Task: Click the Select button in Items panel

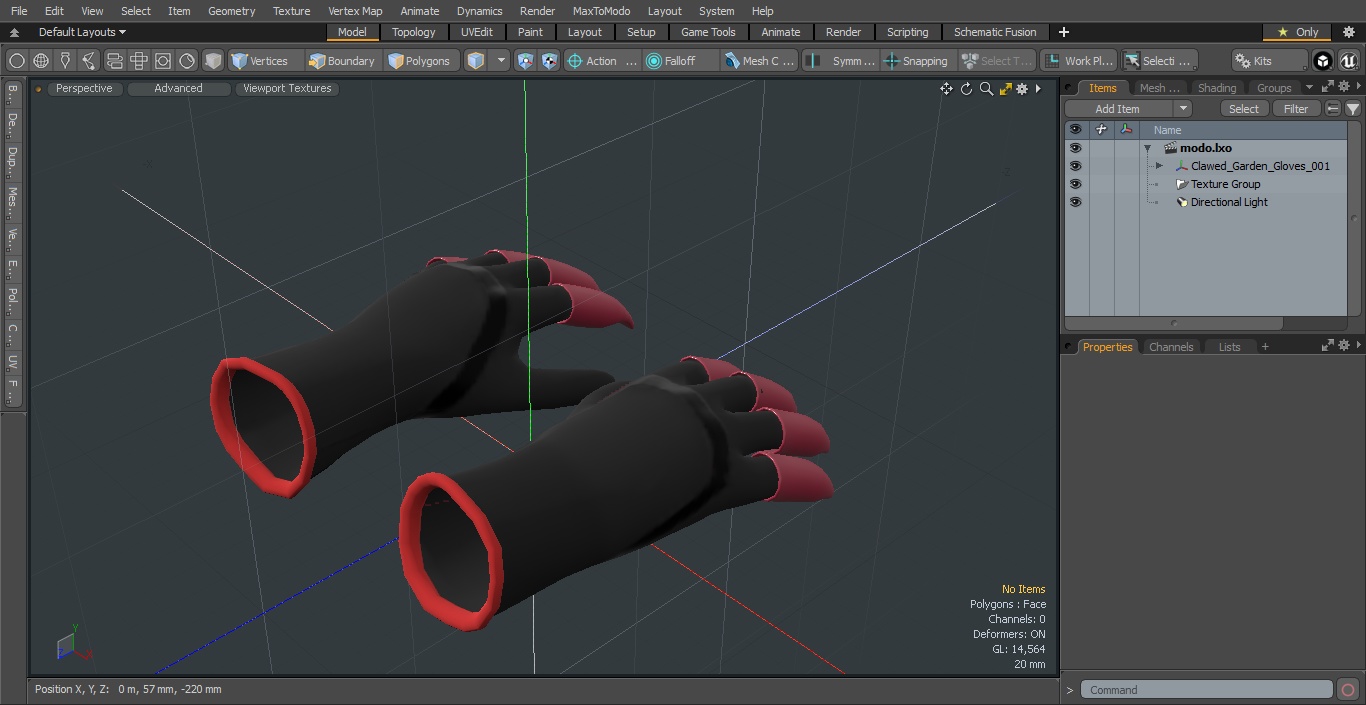Action: (1244, 109)
